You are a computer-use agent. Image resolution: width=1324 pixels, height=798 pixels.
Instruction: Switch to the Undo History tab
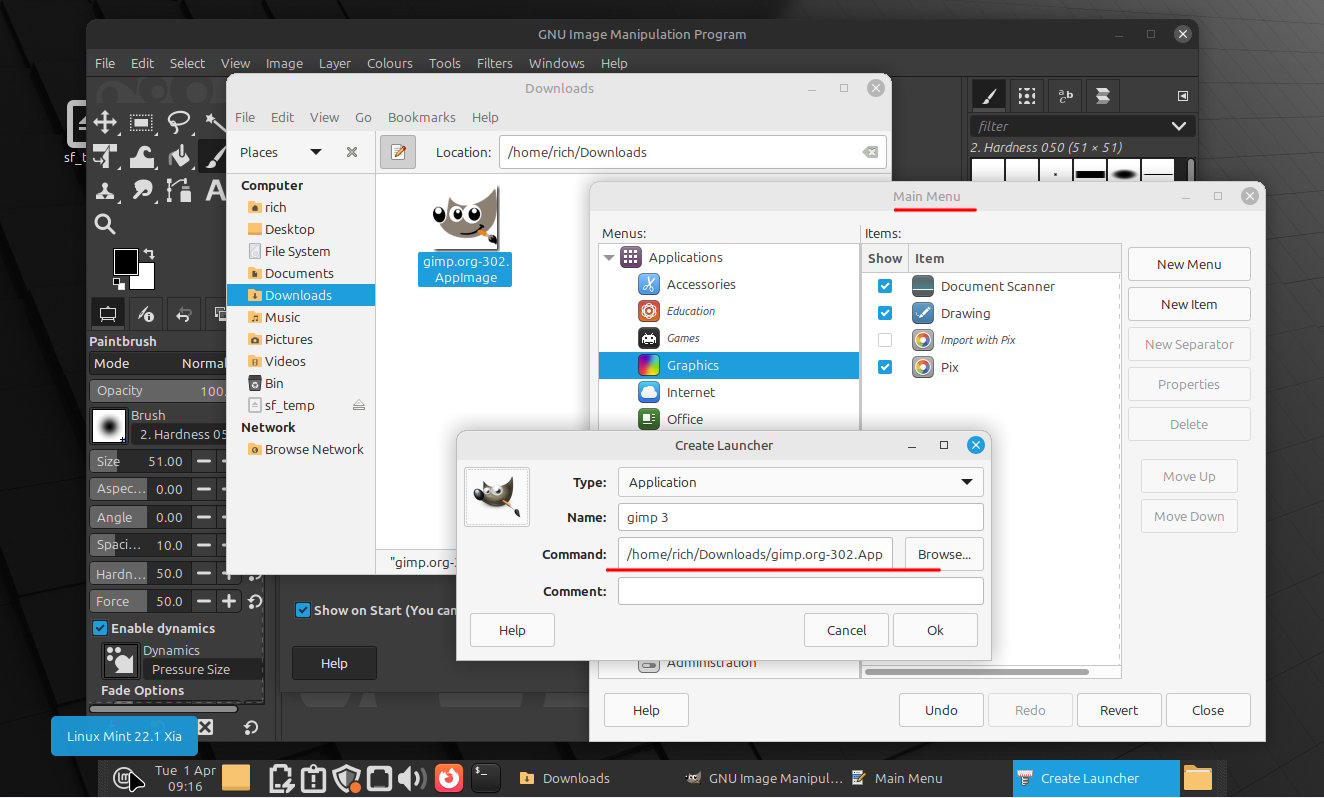click(184, 314)
